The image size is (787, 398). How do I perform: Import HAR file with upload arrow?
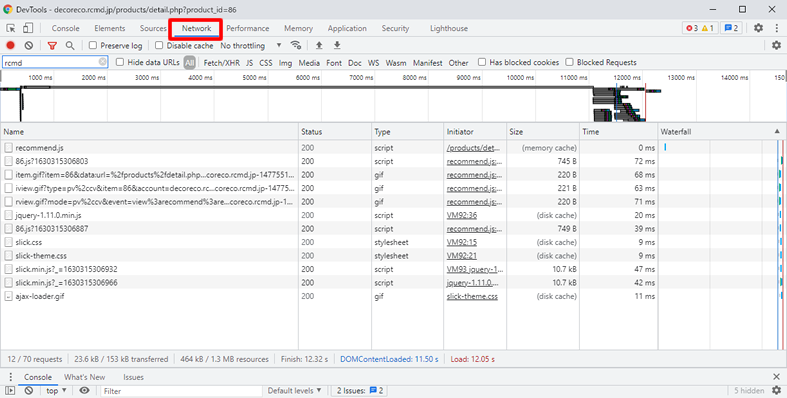click(x=319, y=45)
